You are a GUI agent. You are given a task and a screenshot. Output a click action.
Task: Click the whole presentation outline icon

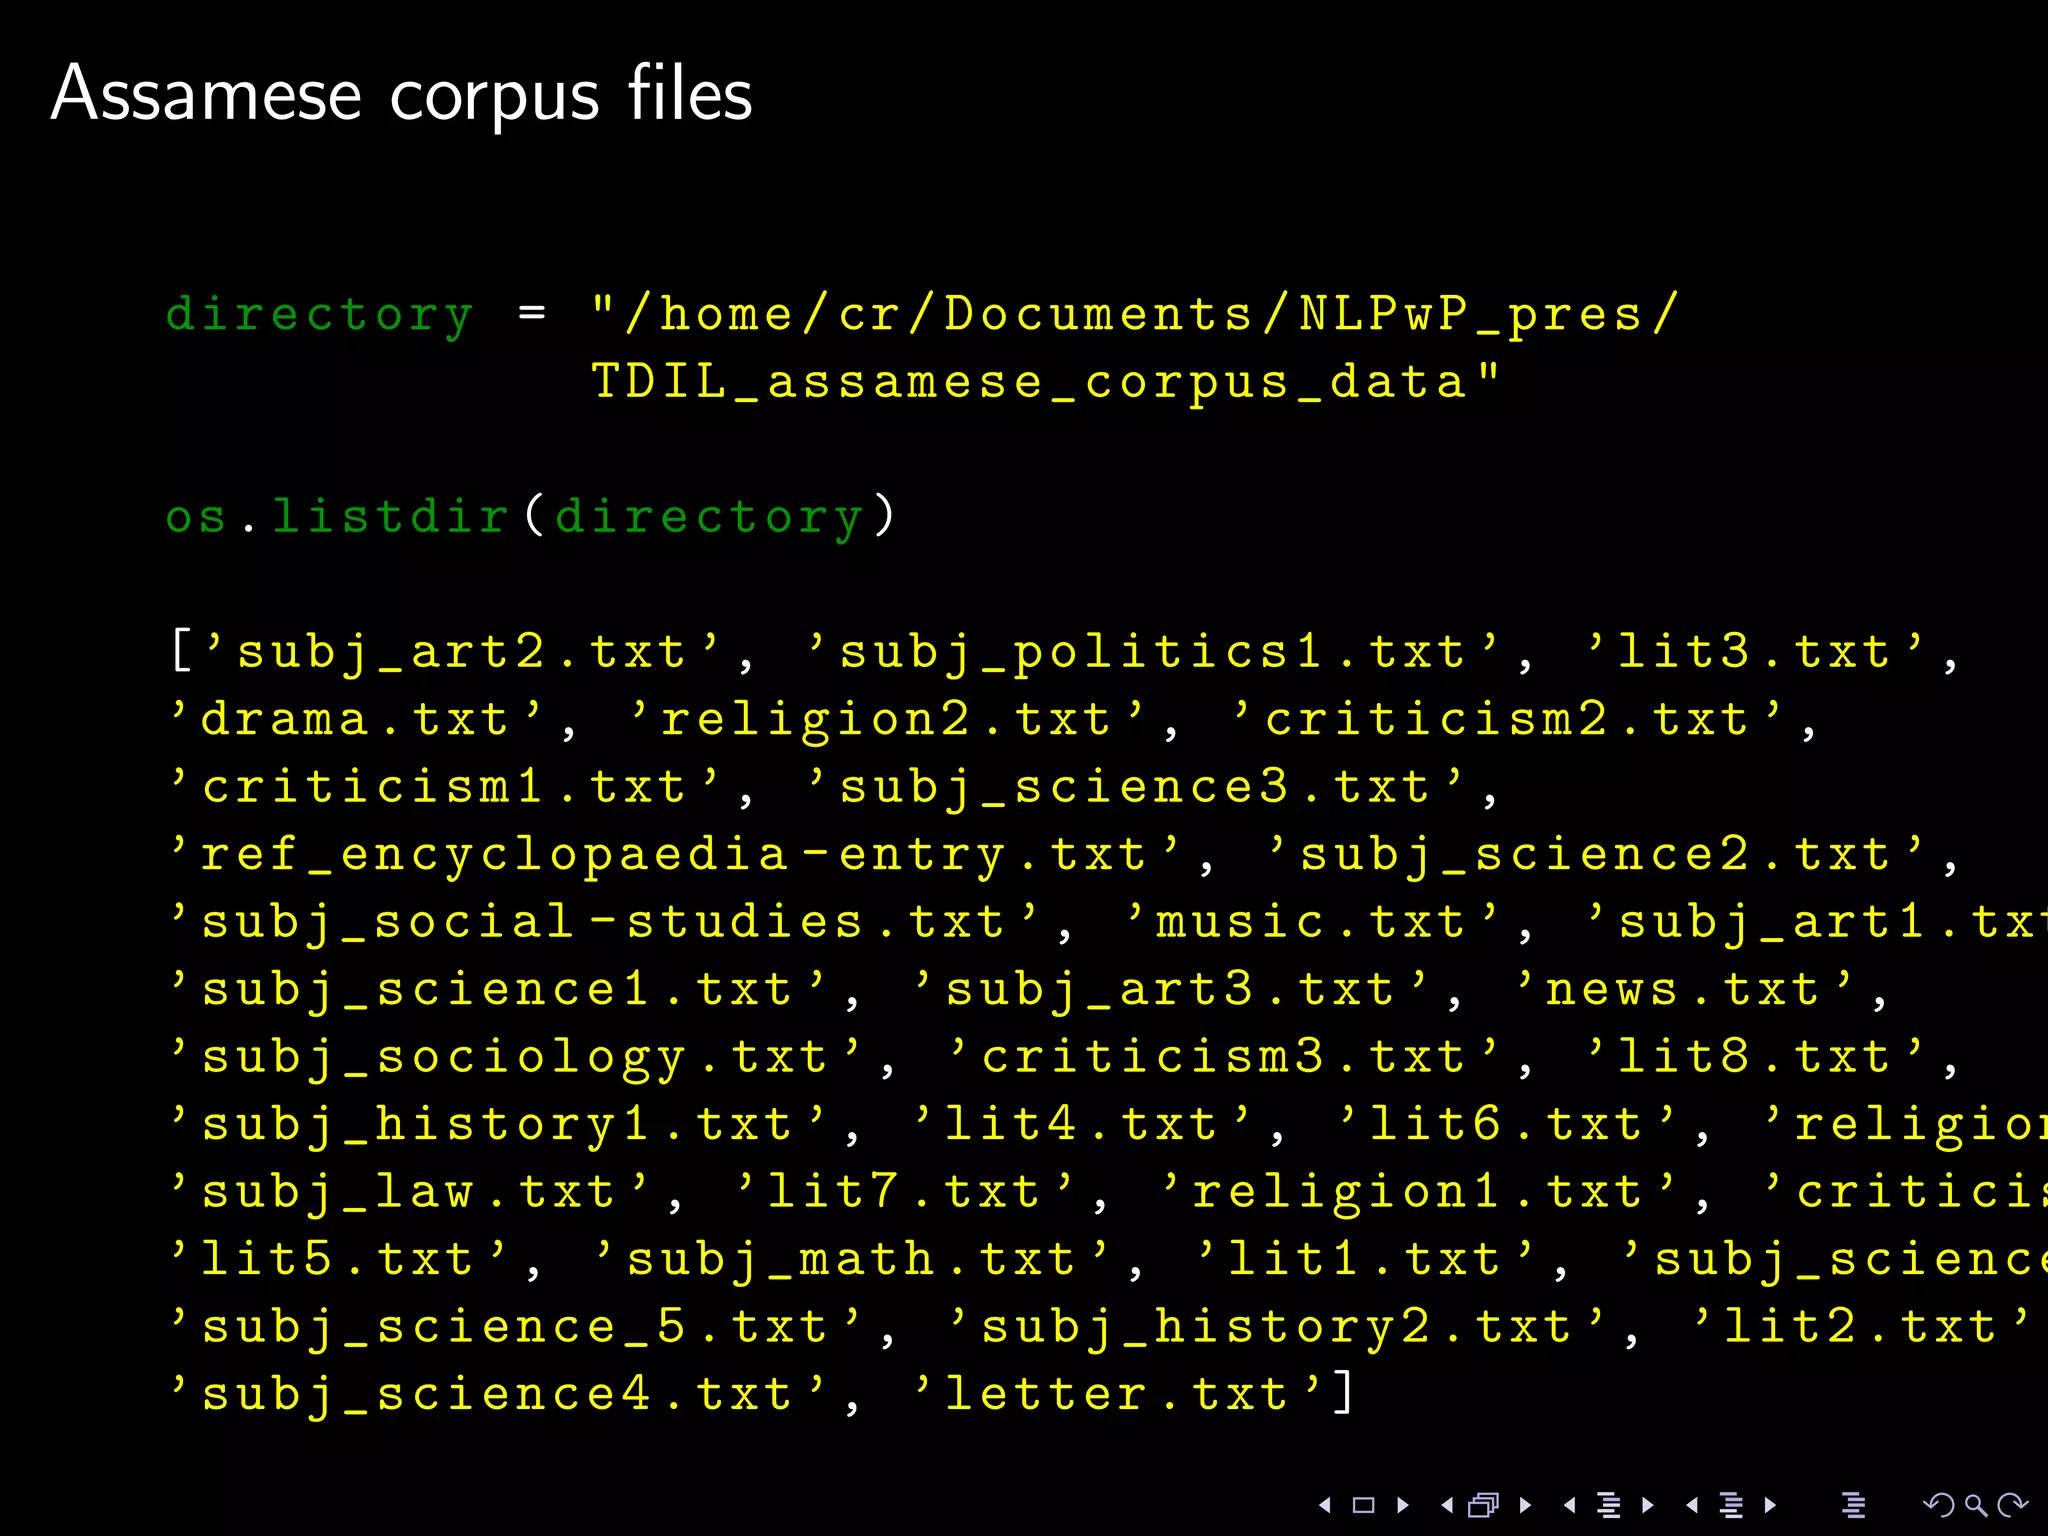1853,1505
